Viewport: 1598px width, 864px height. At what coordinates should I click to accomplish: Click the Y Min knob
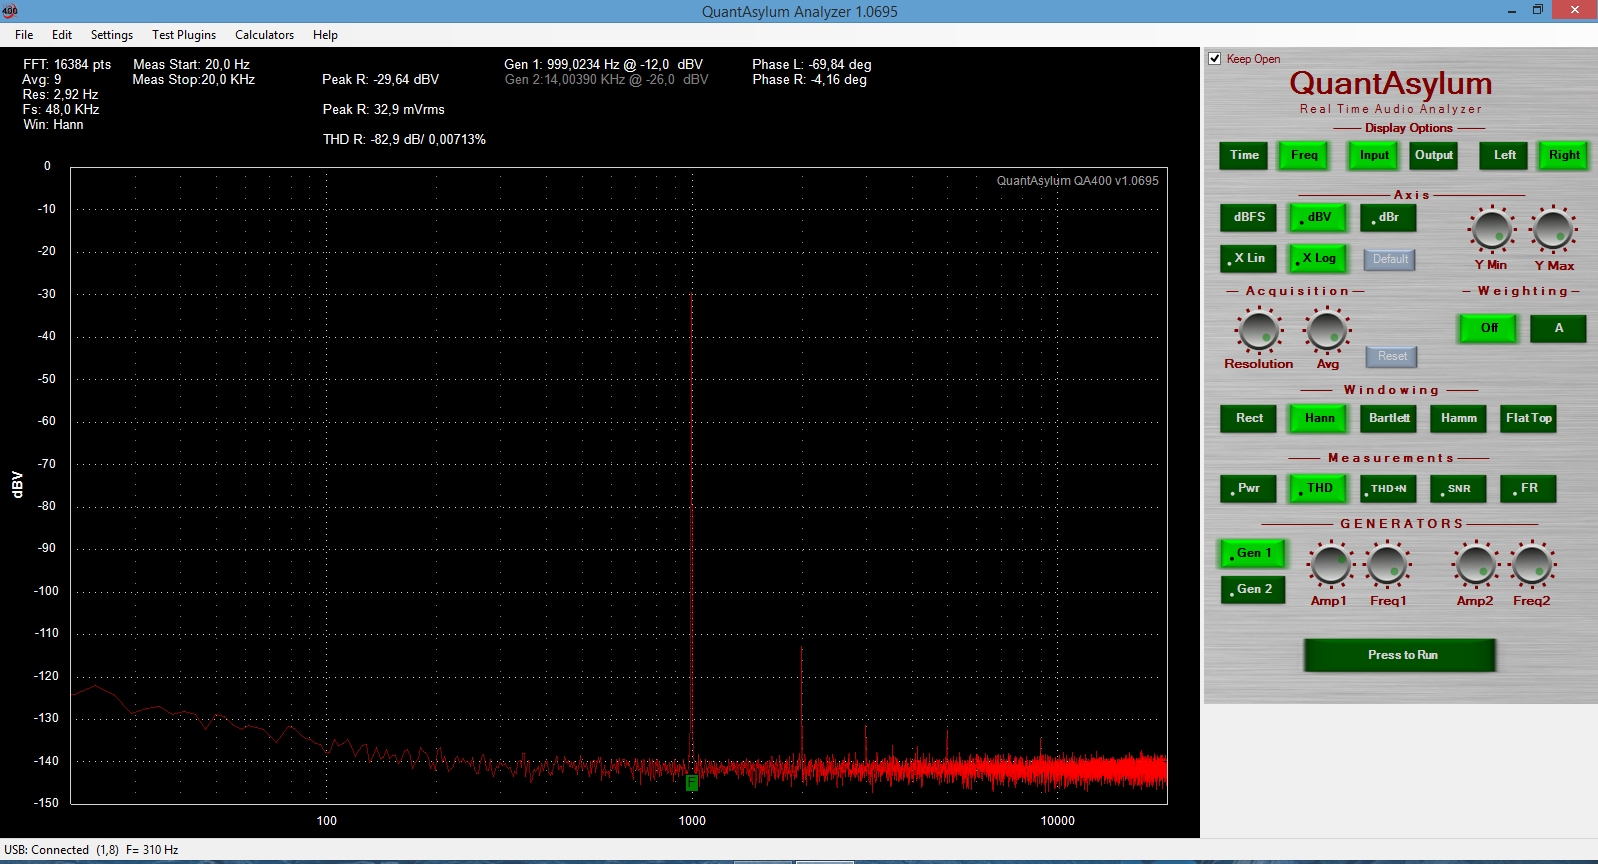click(1492, 230)
